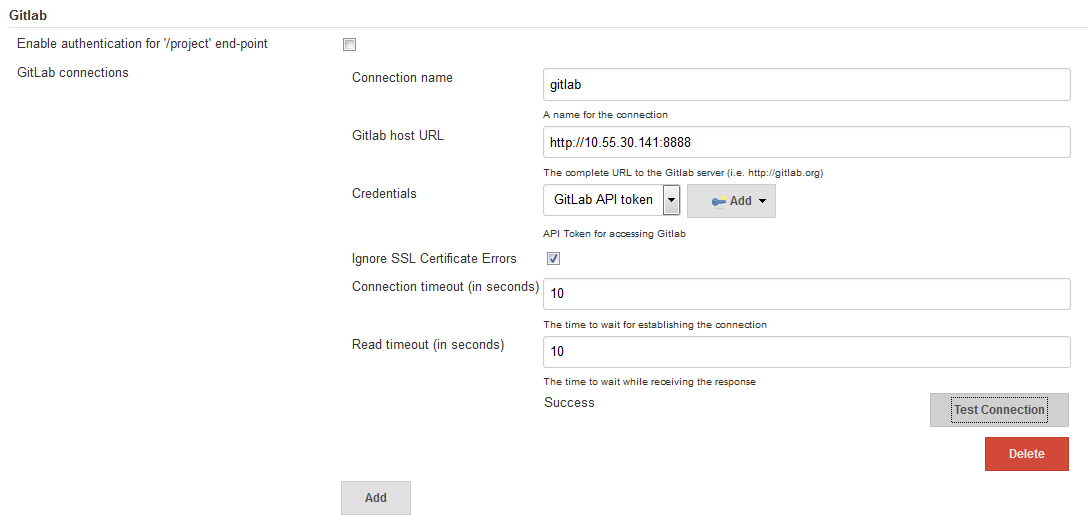This screenshot has width=1088, height=528.
Task: Expand the caret on the credentials Add button
Action: [x=762, y=201]
